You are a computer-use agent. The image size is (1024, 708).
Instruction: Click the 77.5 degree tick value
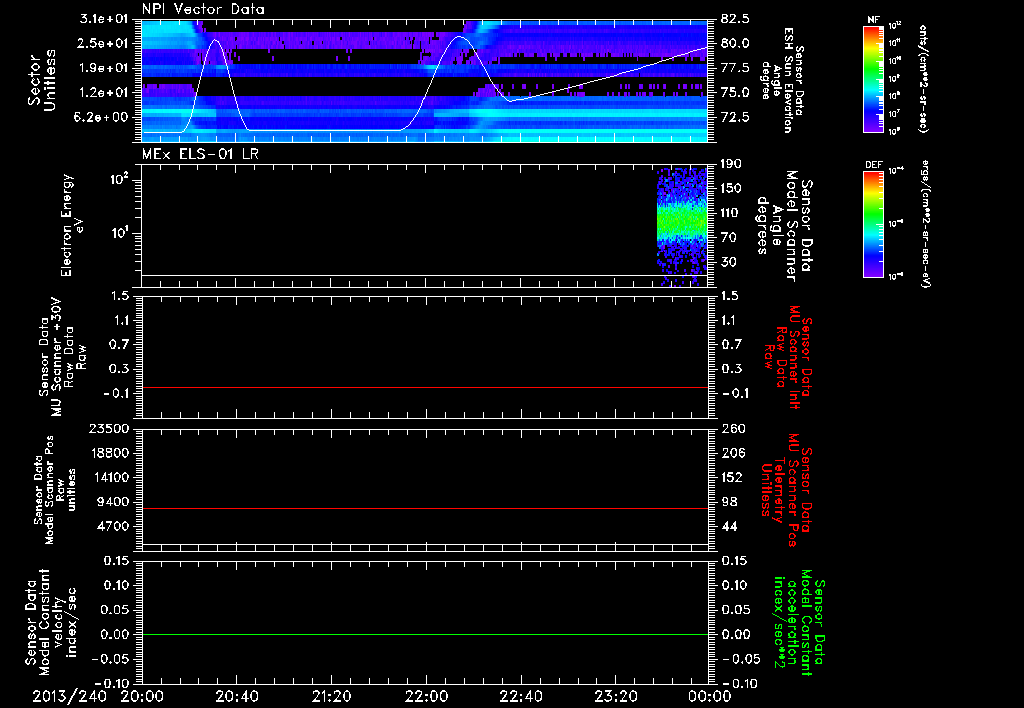735,68
